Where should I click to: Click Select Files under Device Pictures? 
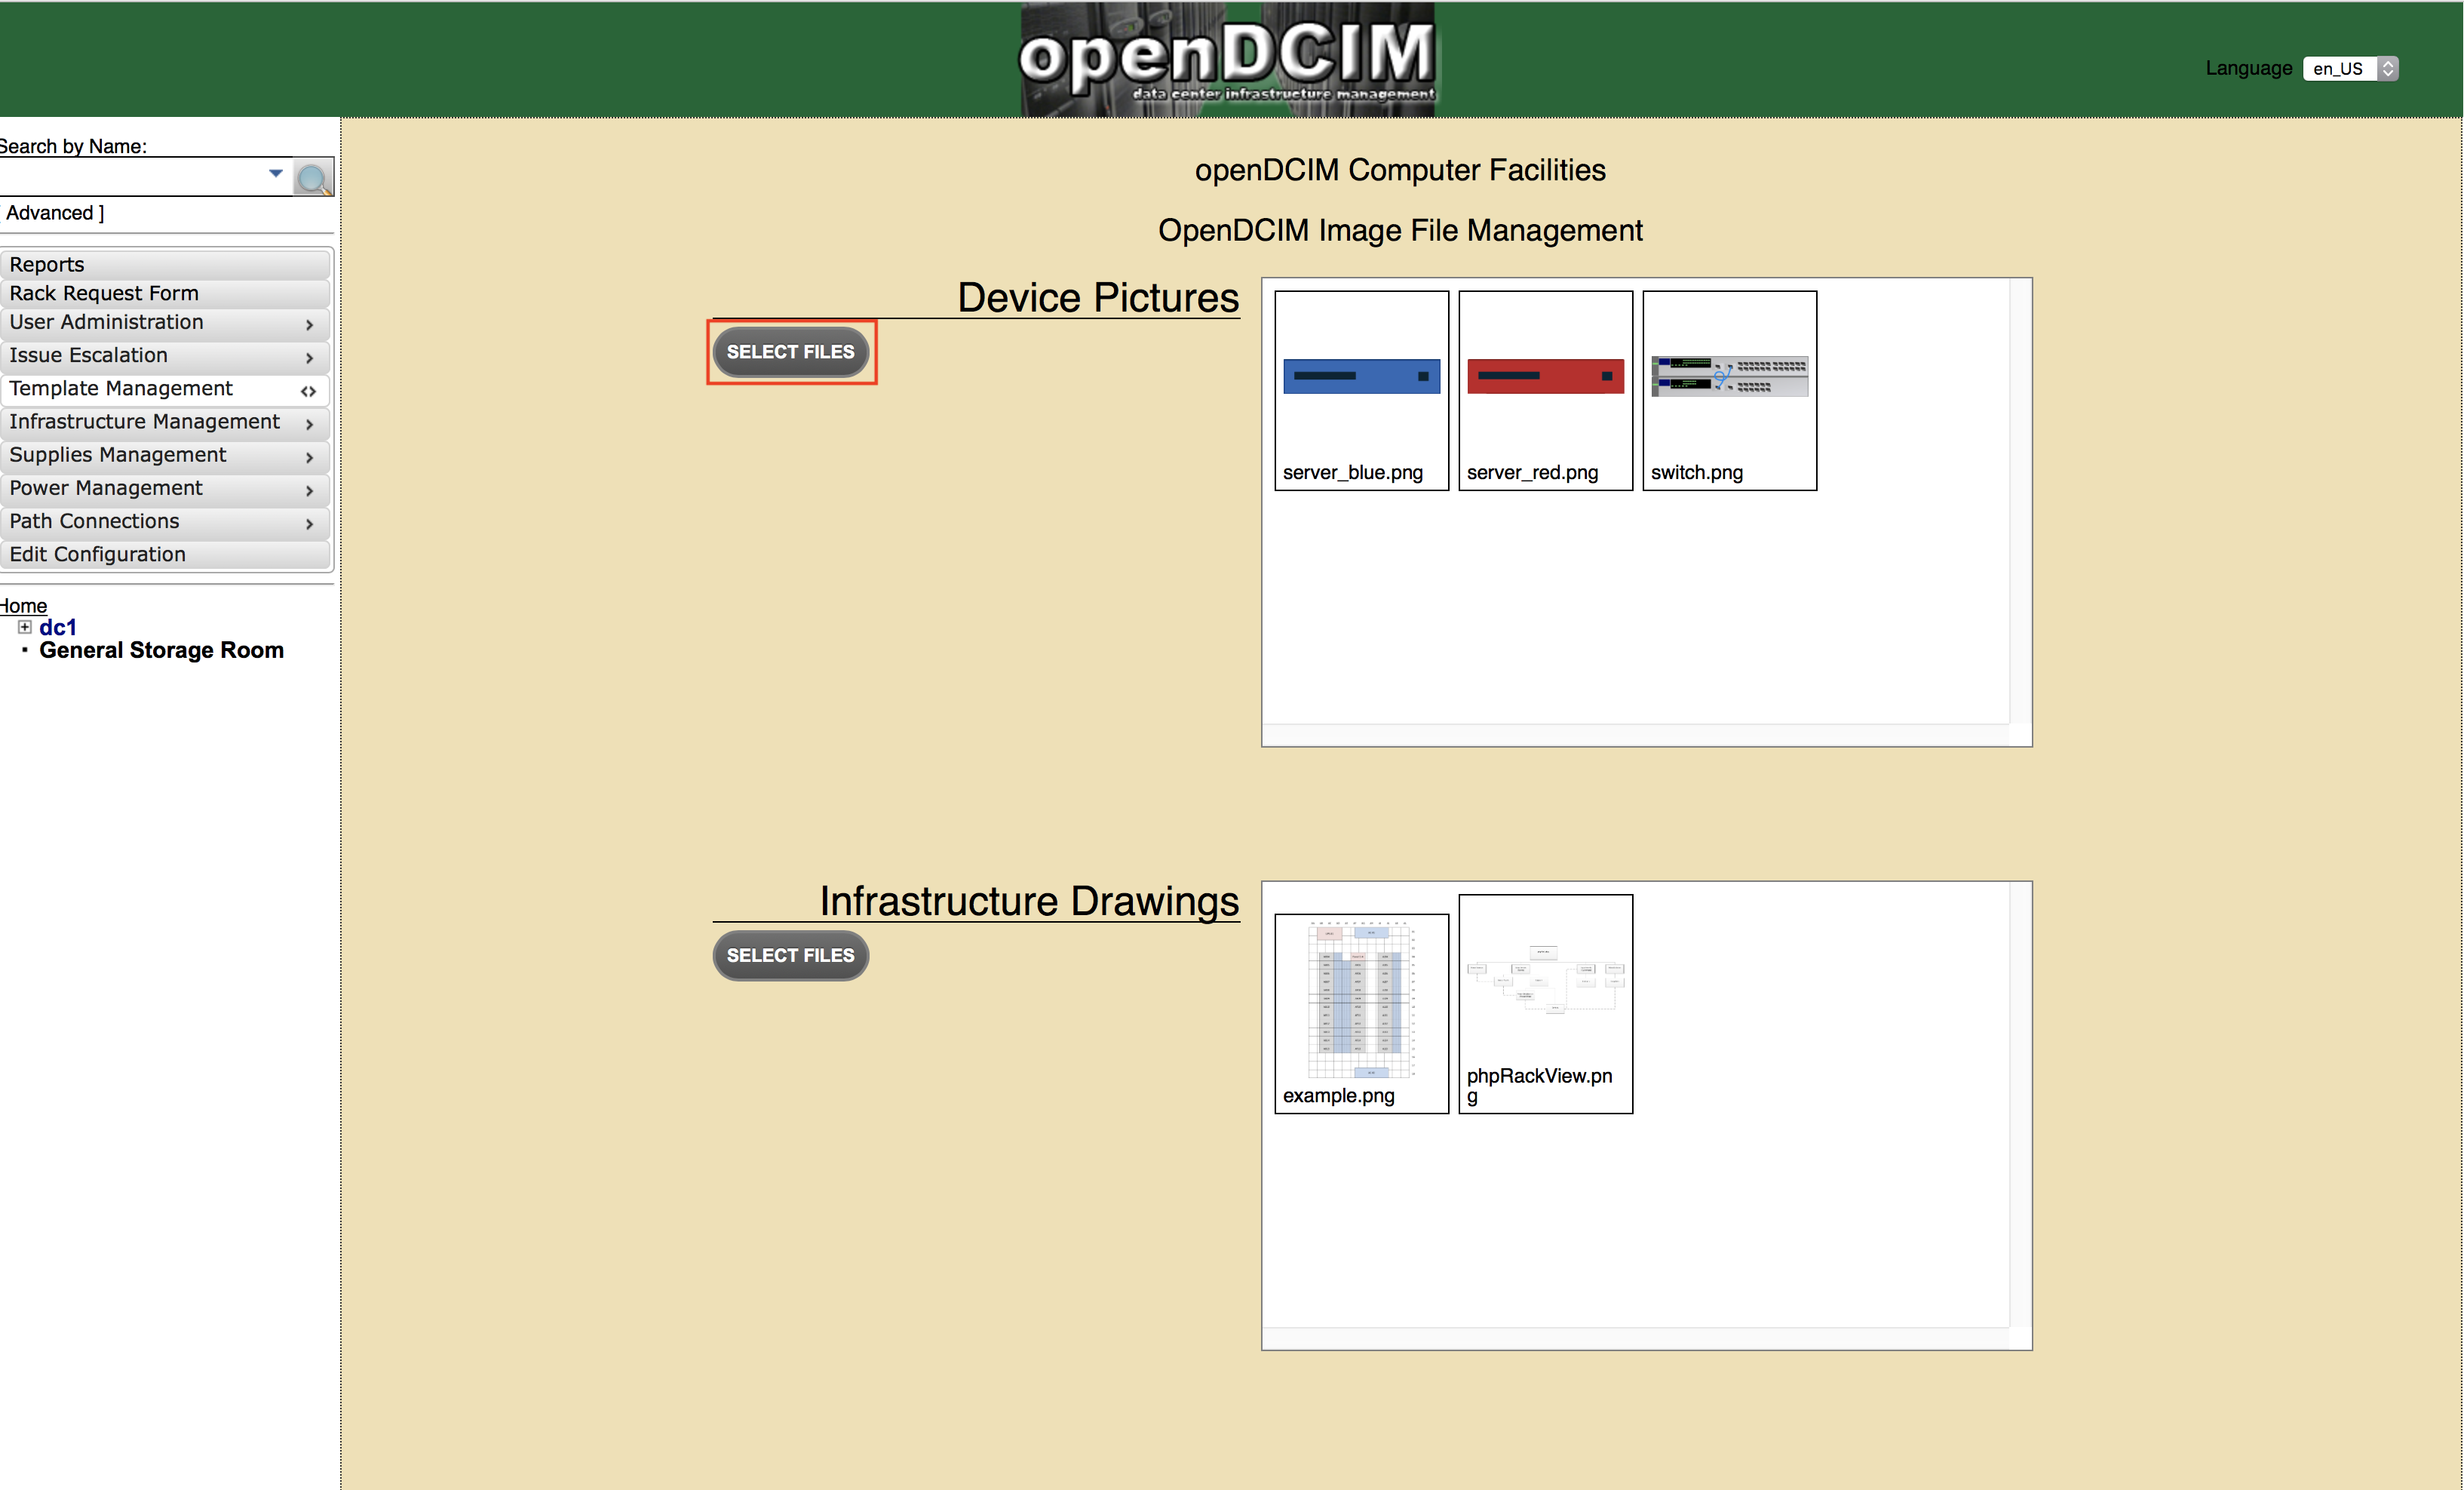click(x=790, y=352)
